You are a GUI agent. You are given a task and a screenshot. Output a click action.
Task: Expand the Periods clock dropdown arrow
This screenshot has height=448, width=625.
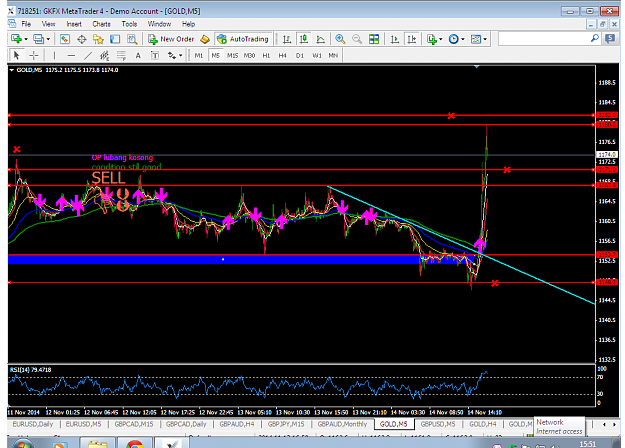click(463, 39)
